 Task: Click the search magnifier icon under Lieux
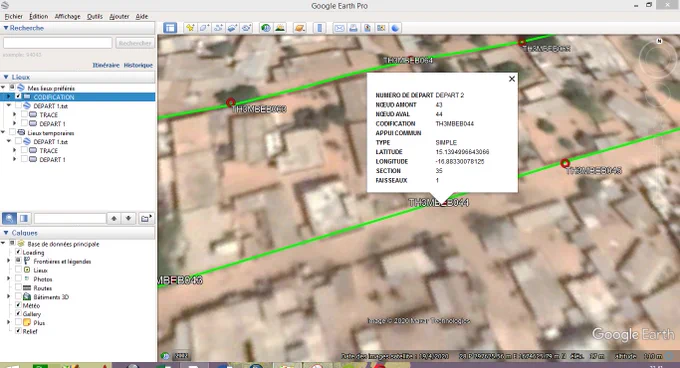[10, 218]
